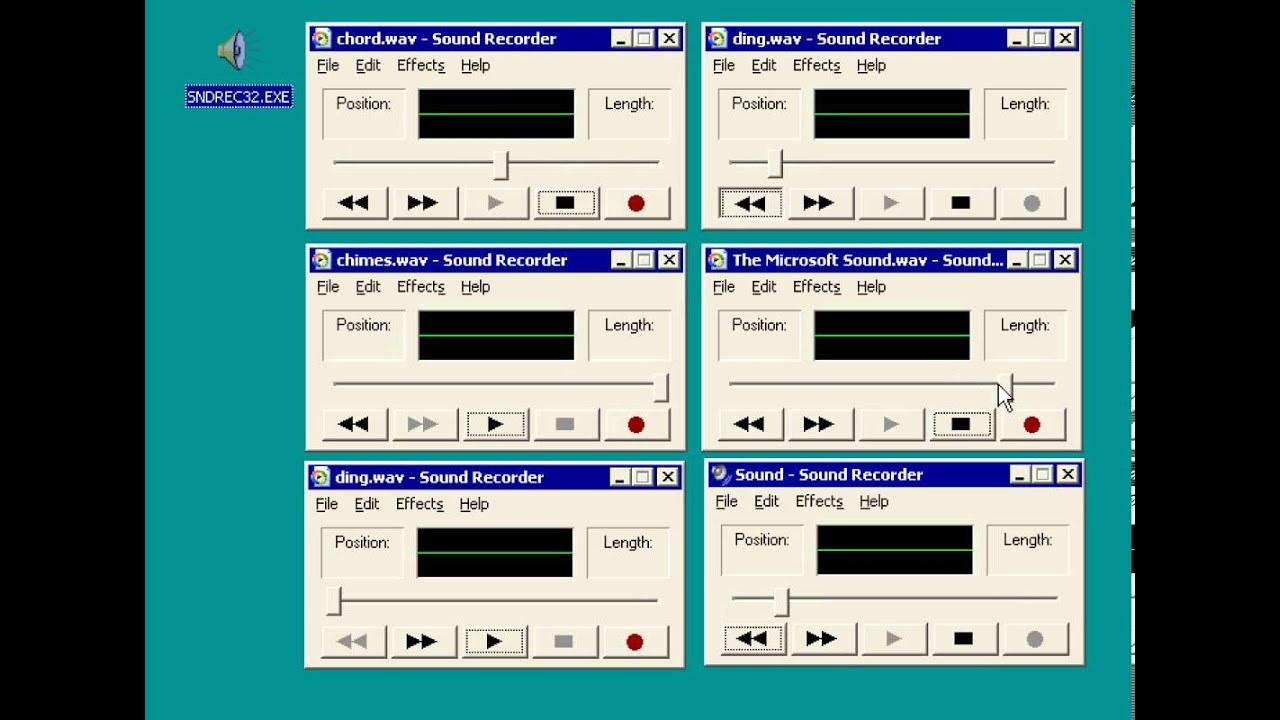The height and width of the screenshot is (720, 1280).
Task: Stop recording in the untitled Sound window
Action: [963, 639]
